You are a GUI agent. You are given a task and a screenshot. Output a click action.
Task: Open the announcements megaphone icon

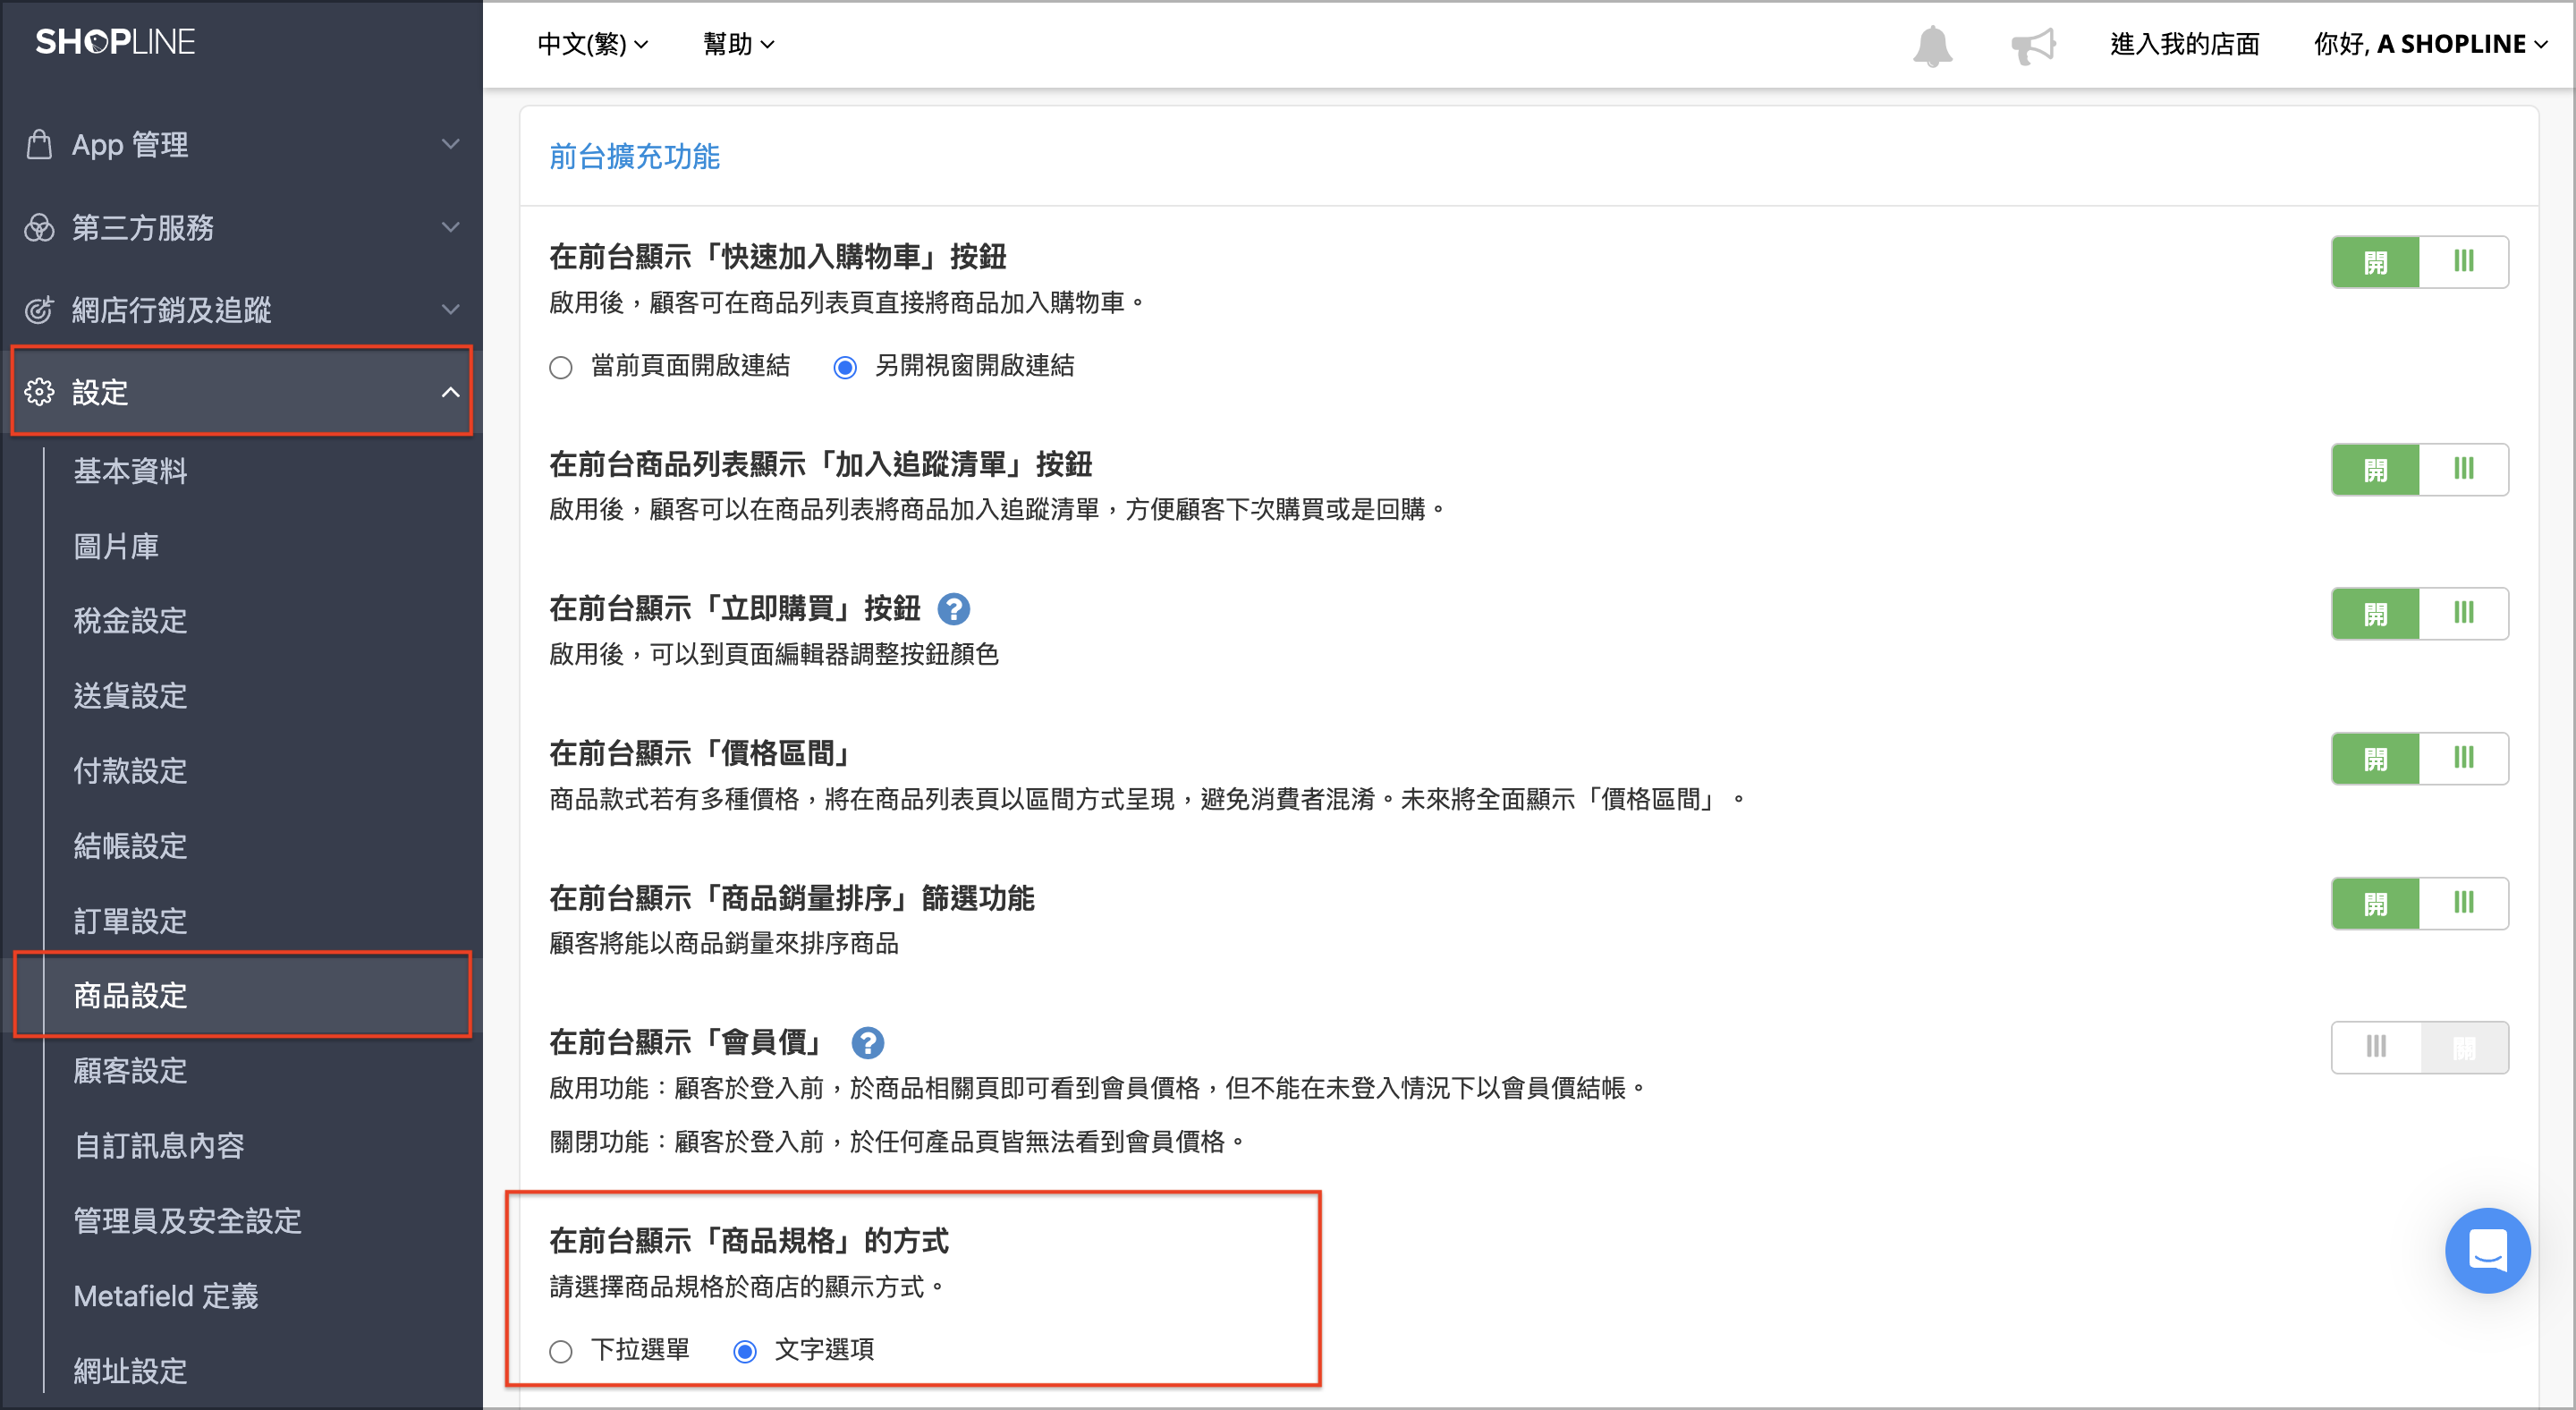(2033, 46)
